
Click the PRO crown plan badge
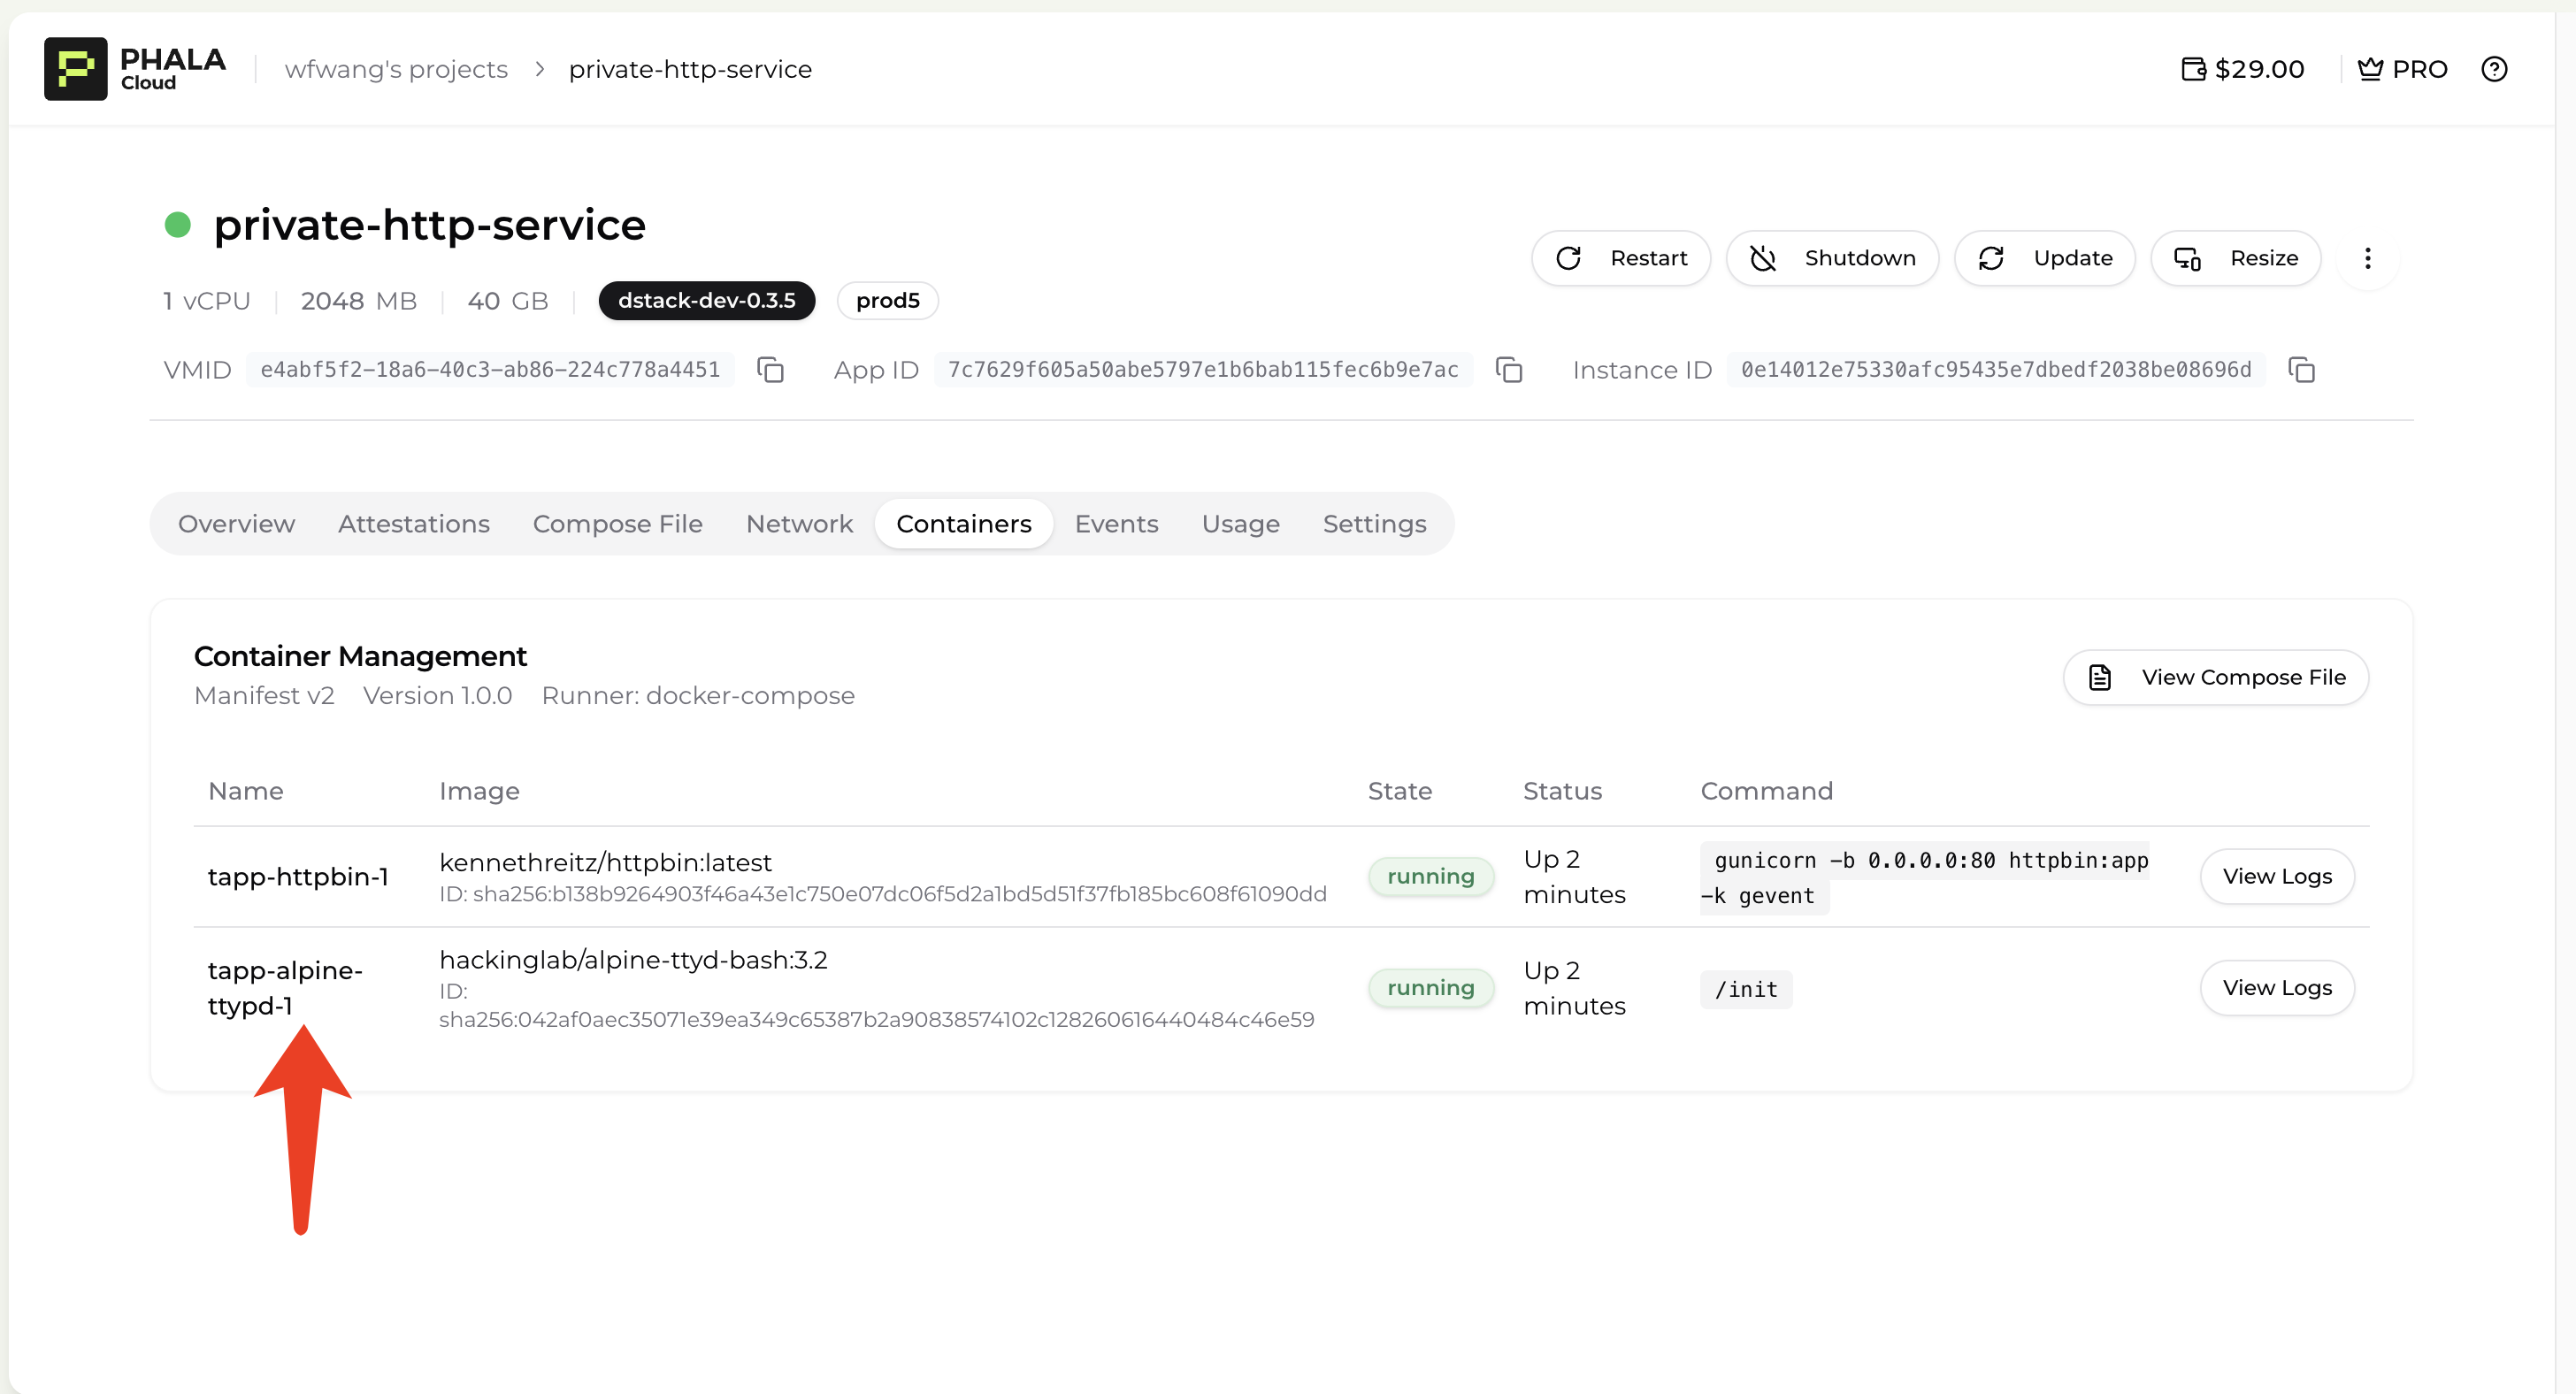pyautogui.click(x=2402, y=69)
